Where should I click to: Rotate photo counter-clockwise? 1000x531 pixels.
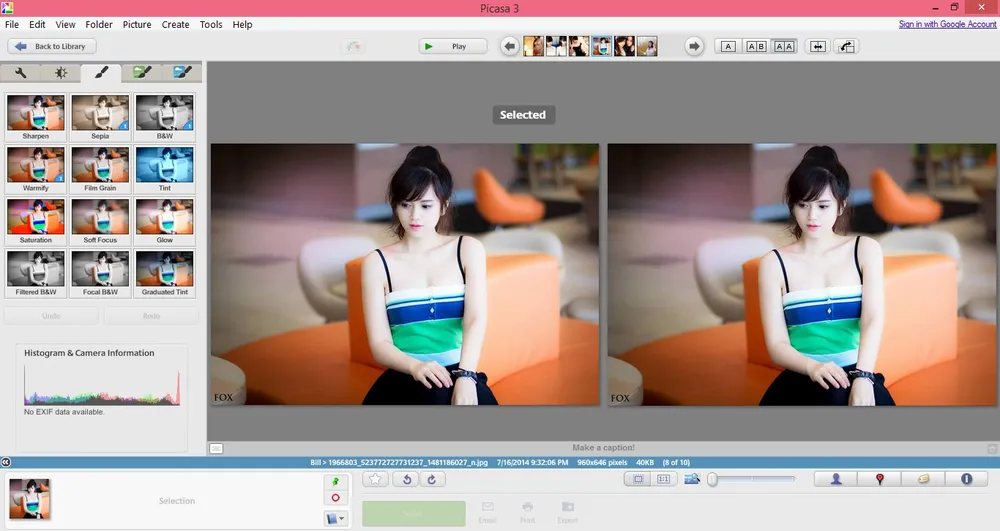coord(406,479)
